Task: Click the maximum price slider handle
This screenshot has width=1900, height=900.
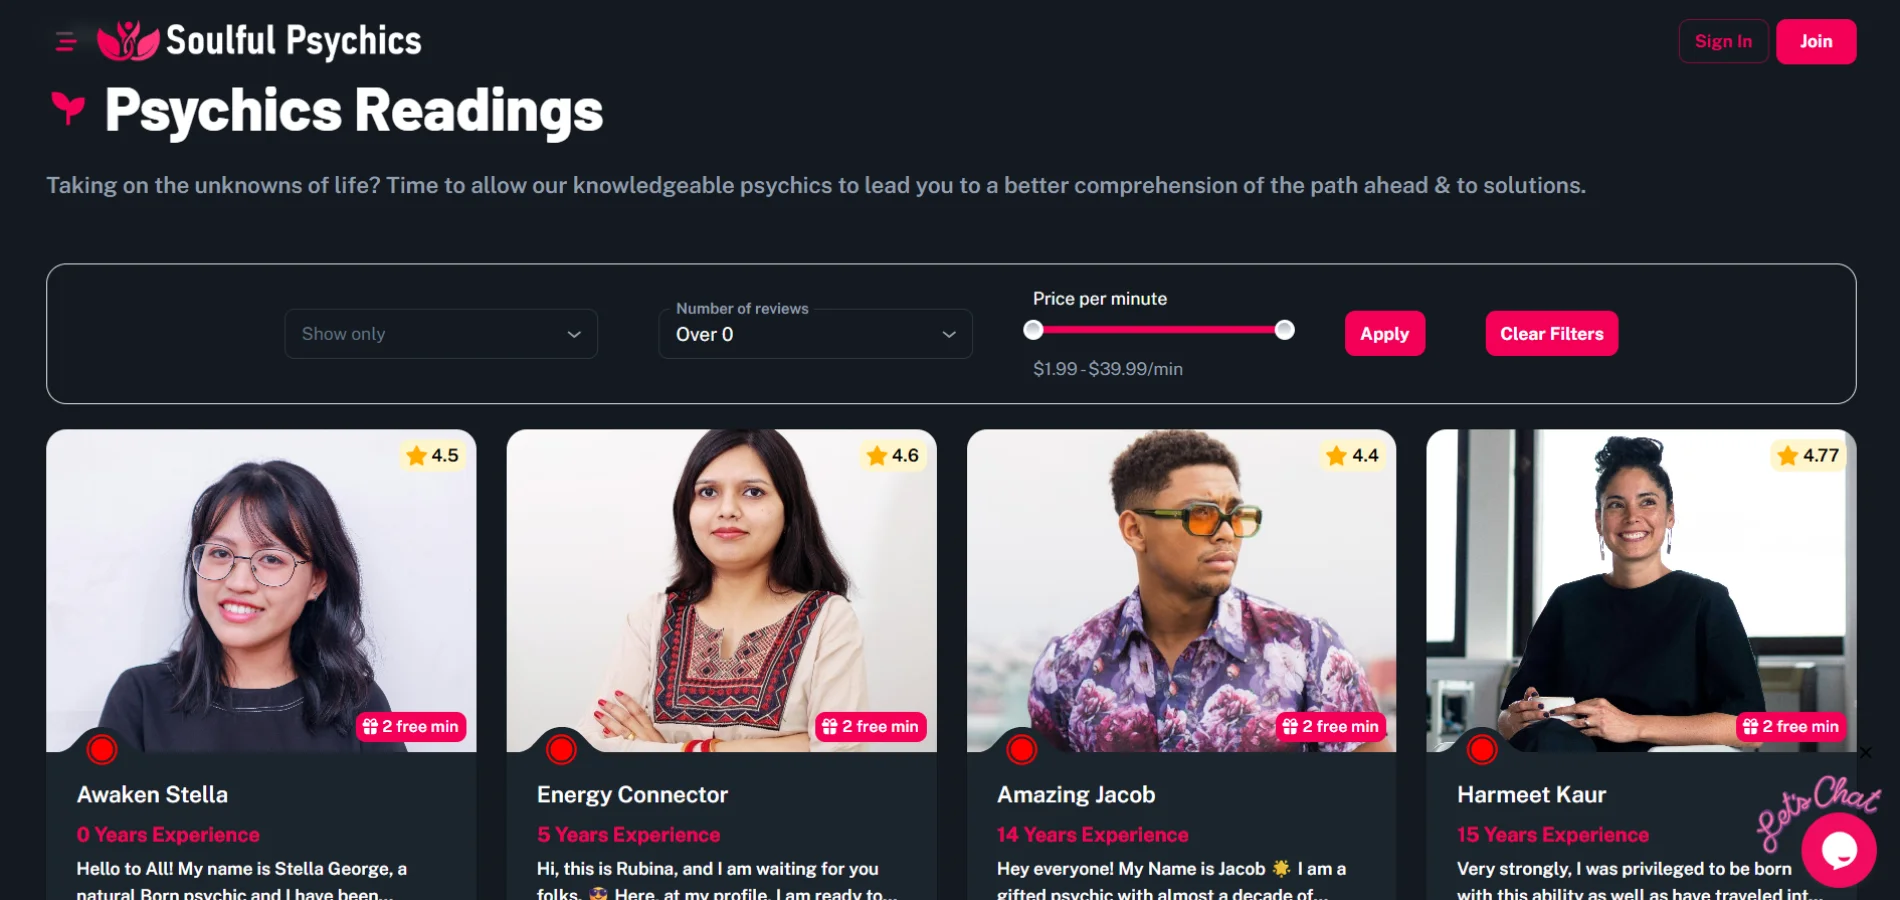Action: 1285,330
